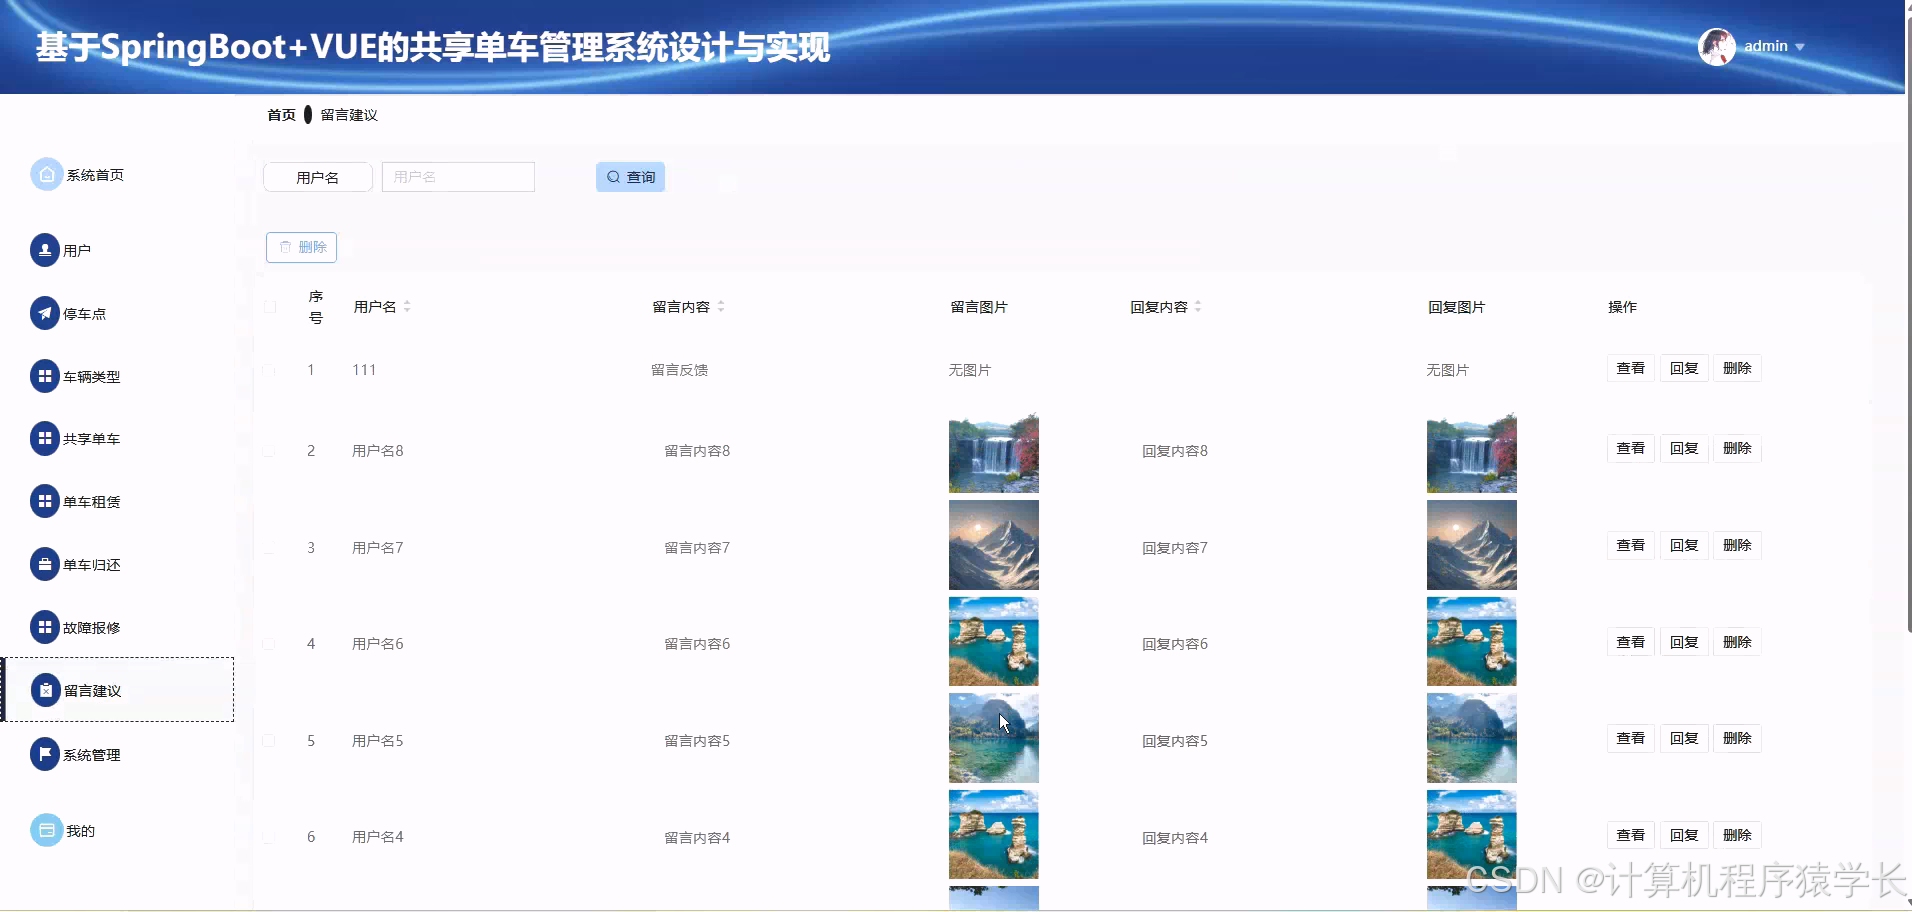The height and width of the screenshot is (912, 1912).
Task: Select the 故障报修 sidebar icon
Action: coord(90,627)
